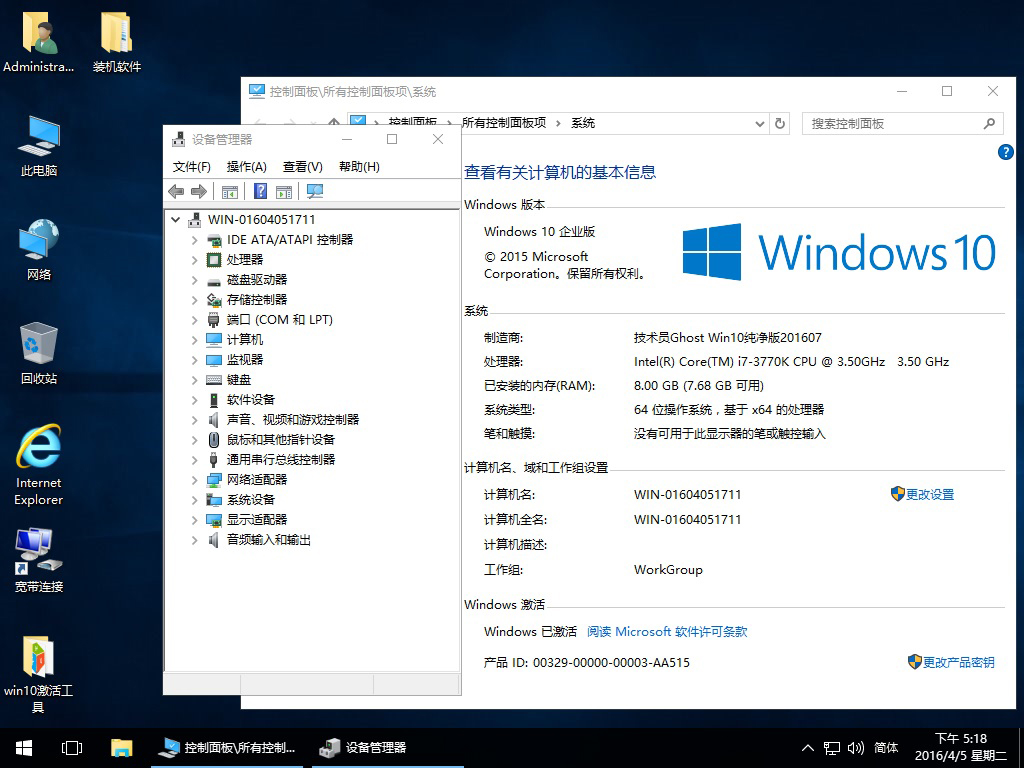Open 阅读 Microsoft 软件许可条款 link
Image resolution: width=1024 pixels, height=768 pixels.
(x=667, y=632)
